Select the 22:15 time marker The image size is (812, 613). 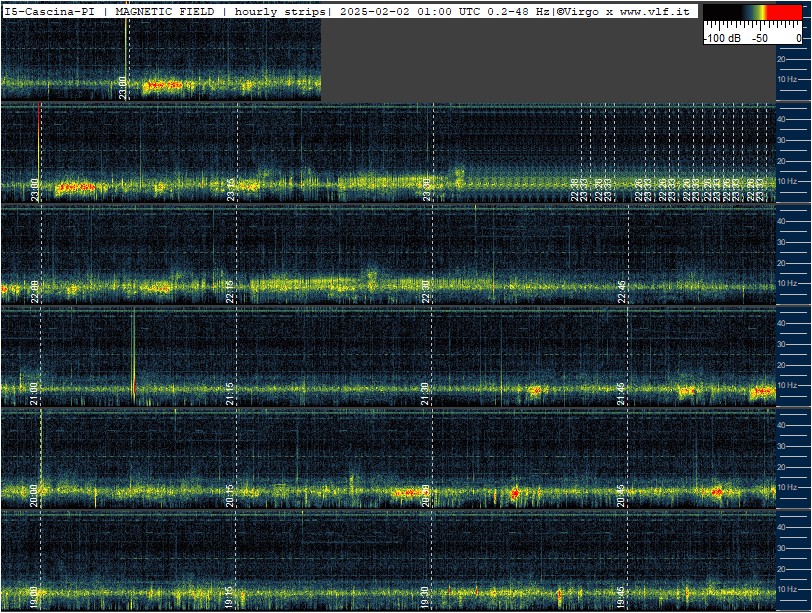click(230, 291)
